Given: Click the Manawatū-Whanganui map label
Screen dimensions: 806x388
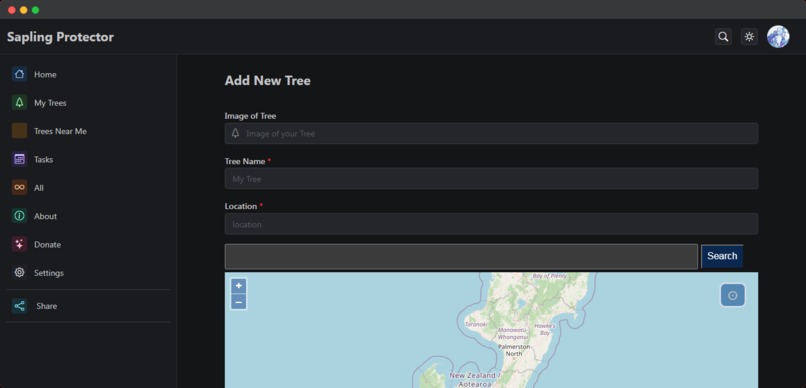Looking at the screenshot, I should 512,334.
